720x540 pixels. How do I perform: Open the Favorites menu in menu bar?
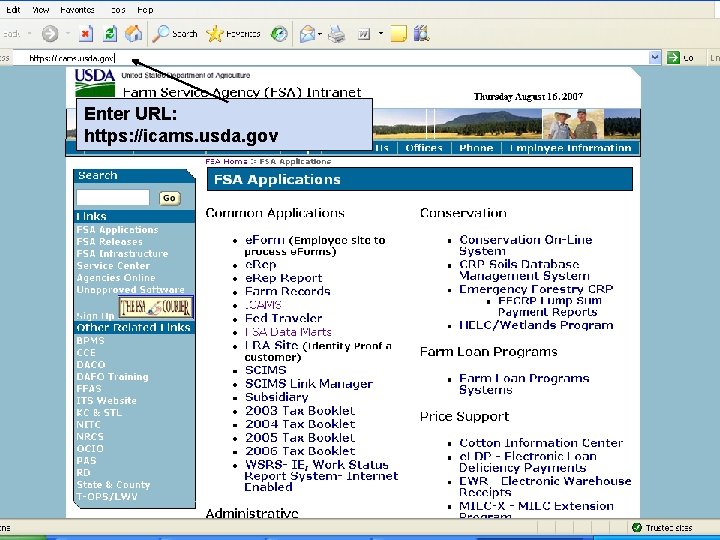[77, 10]
